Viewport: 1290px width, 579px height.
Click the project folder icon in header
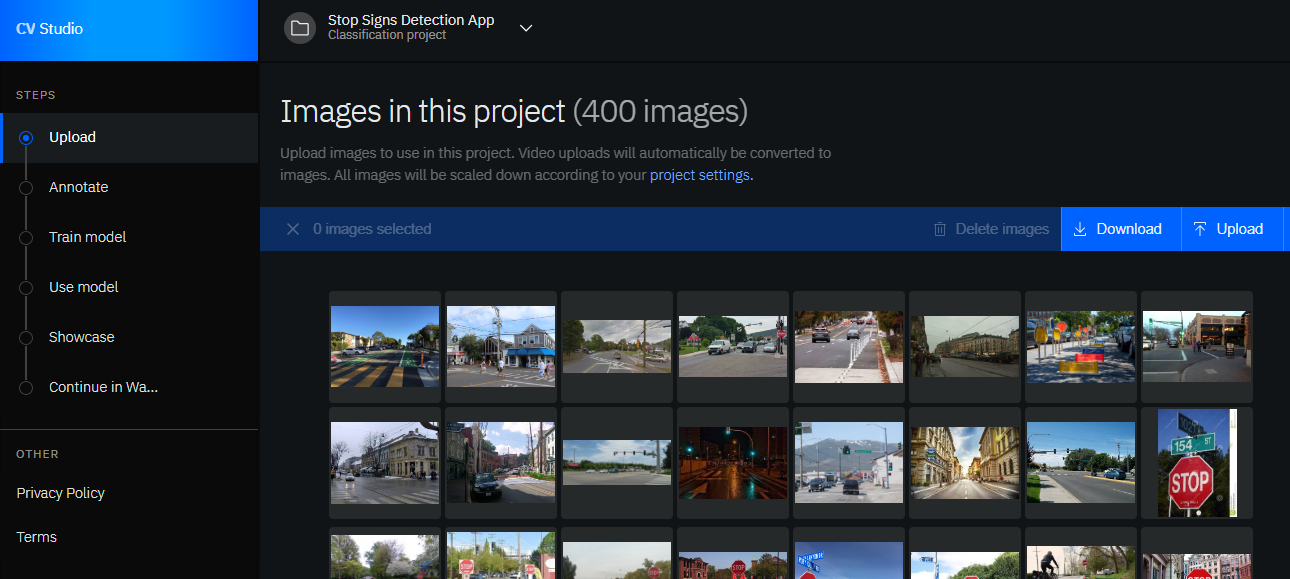(x=299, y=28)
